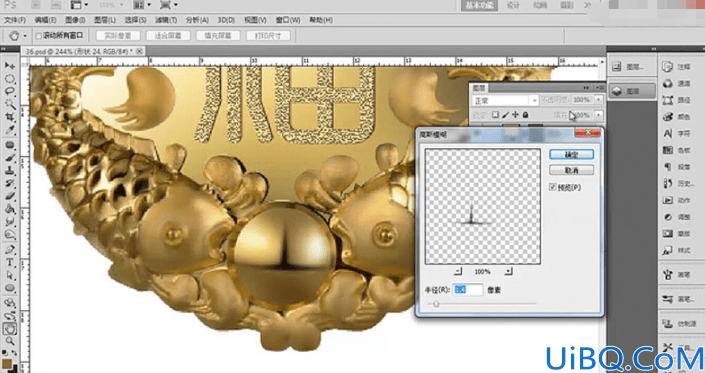Expand the fill 100% arrow
Screen dimensions: 705x373
[599, 115]
